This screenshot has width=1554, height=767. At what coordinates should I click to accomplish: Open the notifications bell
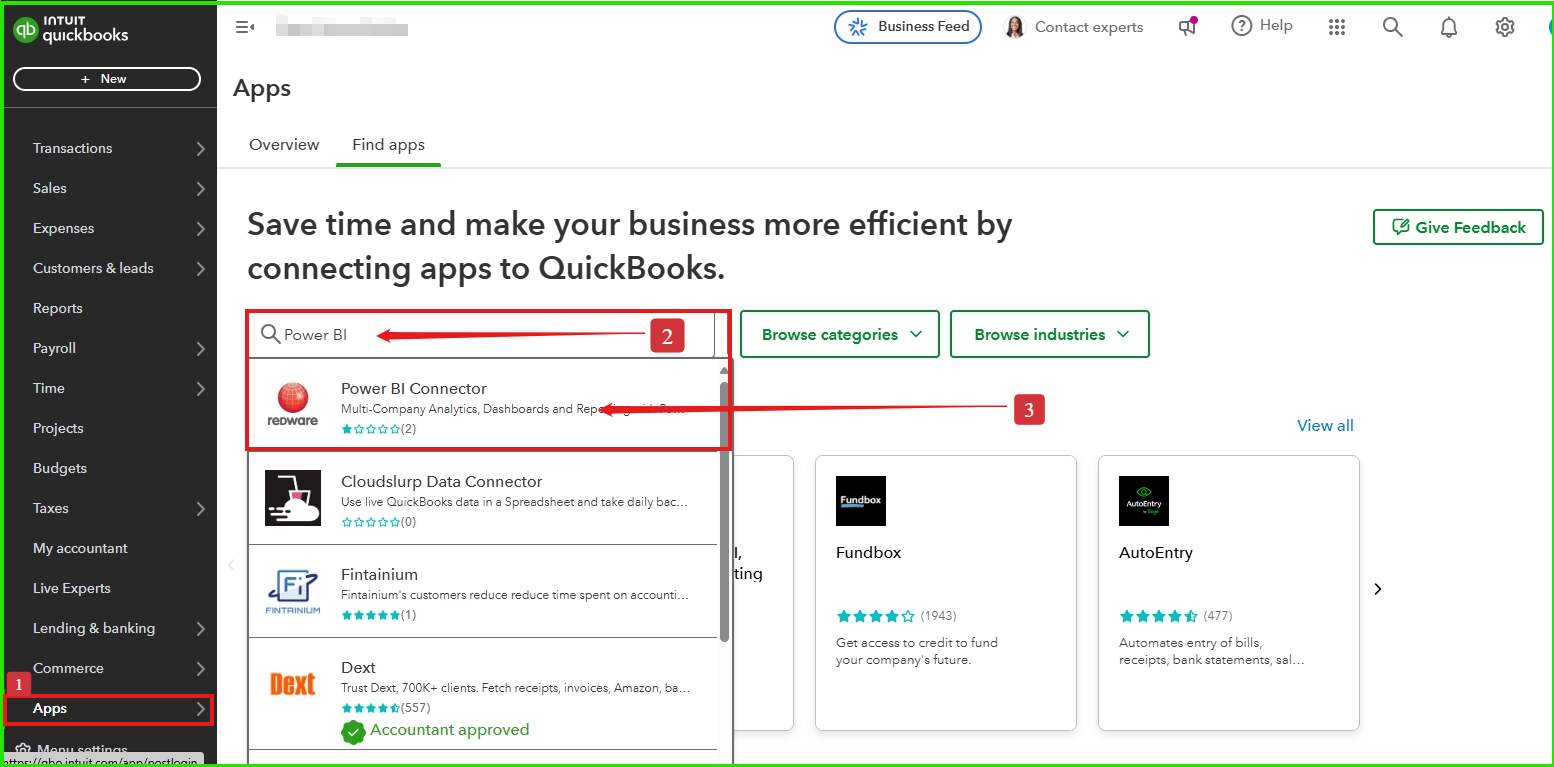point(1448,27)
